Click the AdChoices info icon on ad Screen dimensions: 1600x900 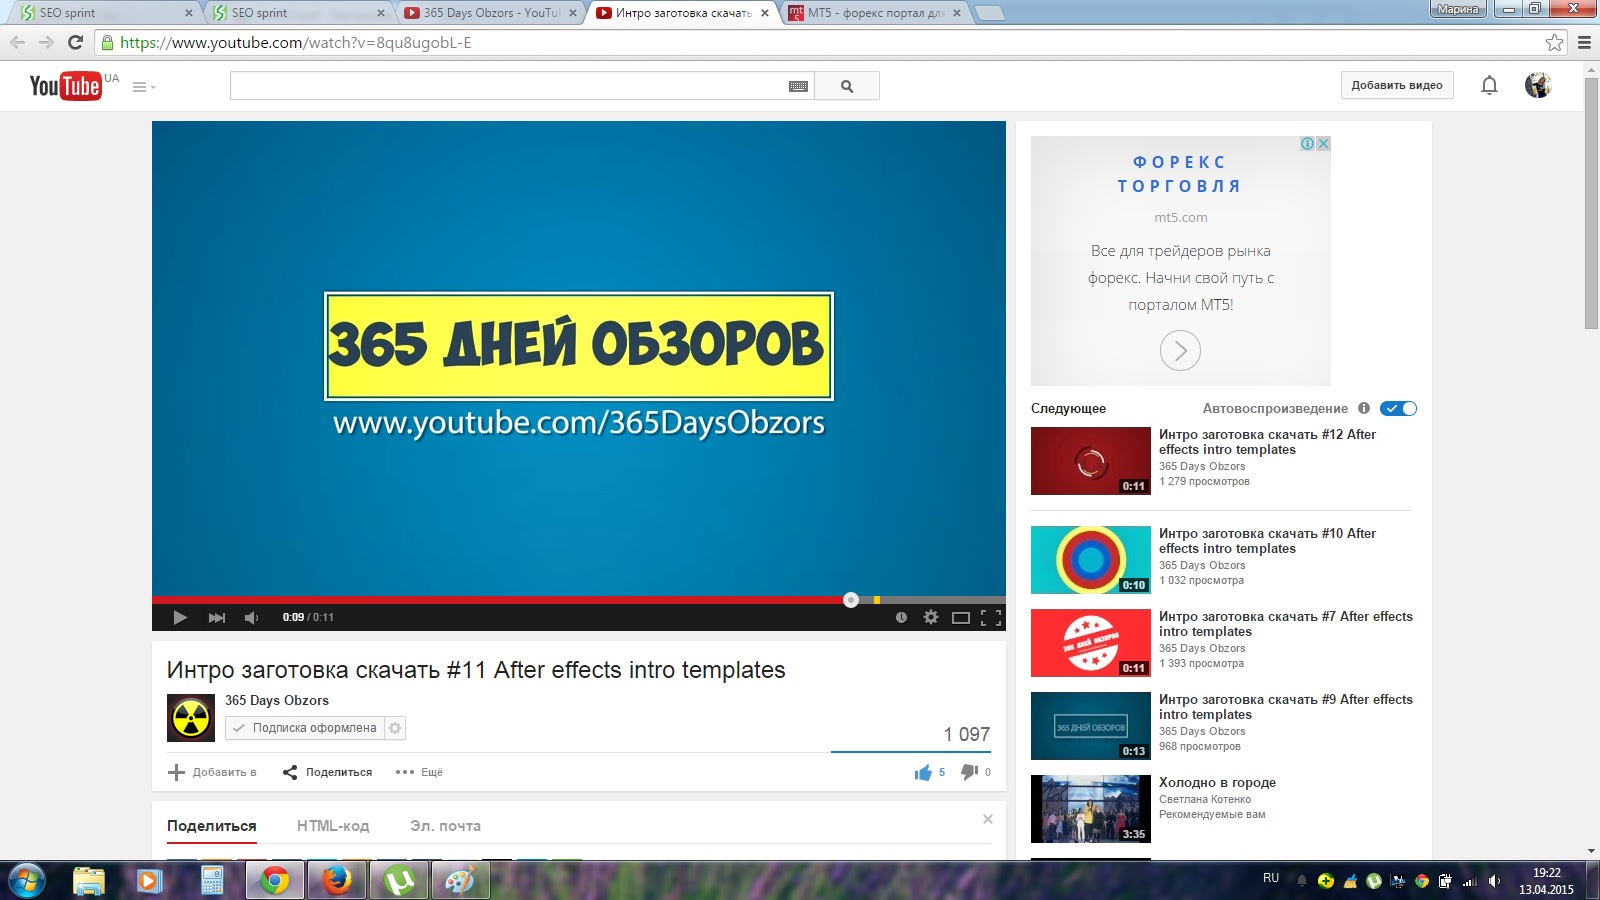1308,144
